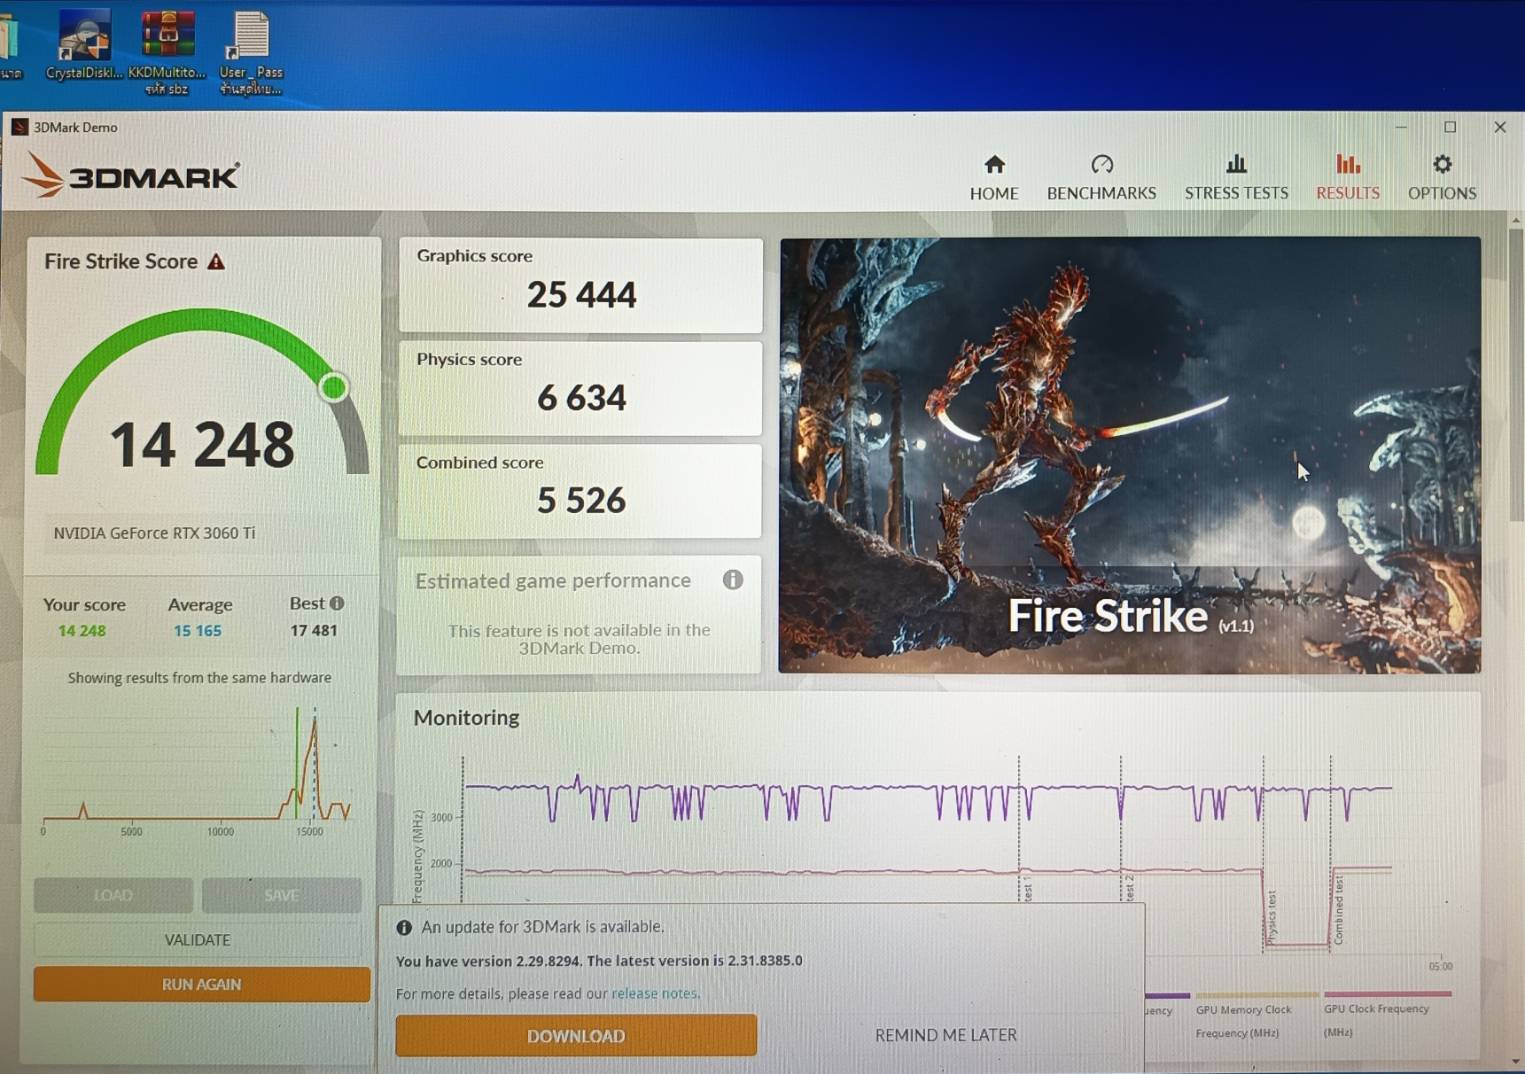The width and height of the screenshot is (1525, 1074).
Task: Switch to the BENCHMARKS tab
Action: tap(1100, 192)
